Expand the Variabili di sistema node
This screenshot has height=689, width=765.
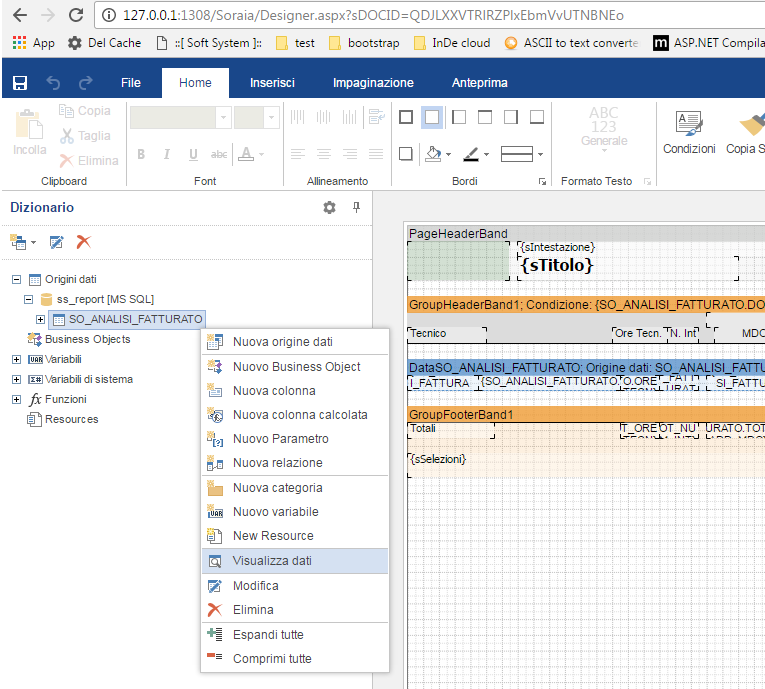point(17,380)
